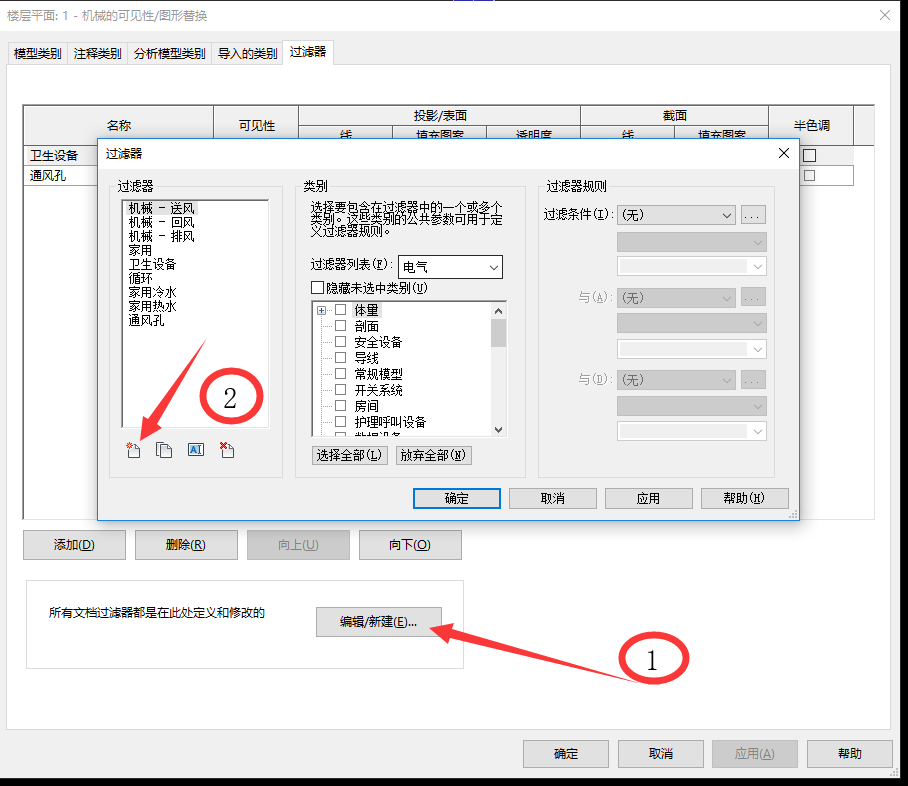Check the 护理呼叫设备 category box

(340, 421)
